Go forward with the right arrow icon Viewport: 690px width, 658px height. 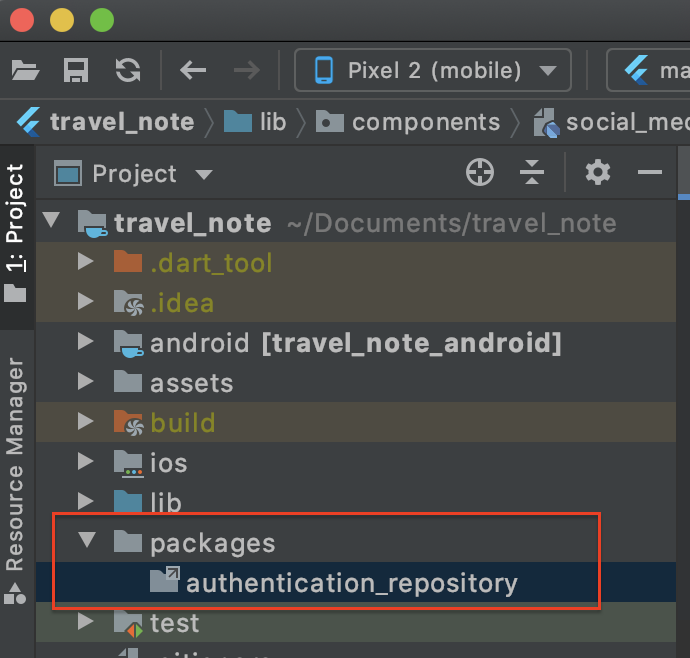246,70
